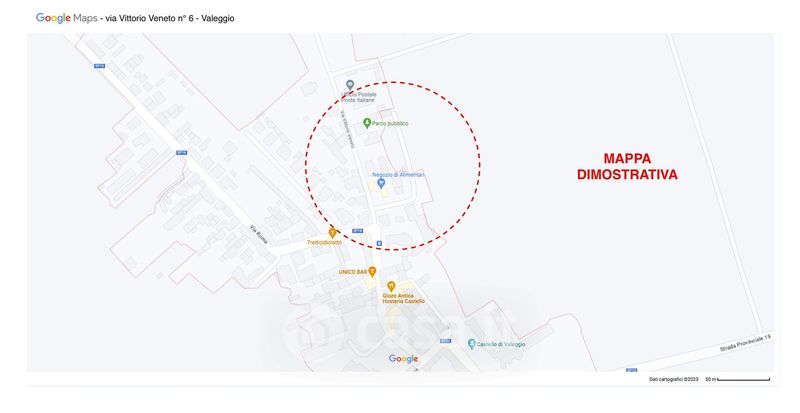Viewport: 800px width, 413px height.
Task: Click the Google logo at map bottom
Action: point(404,359)
